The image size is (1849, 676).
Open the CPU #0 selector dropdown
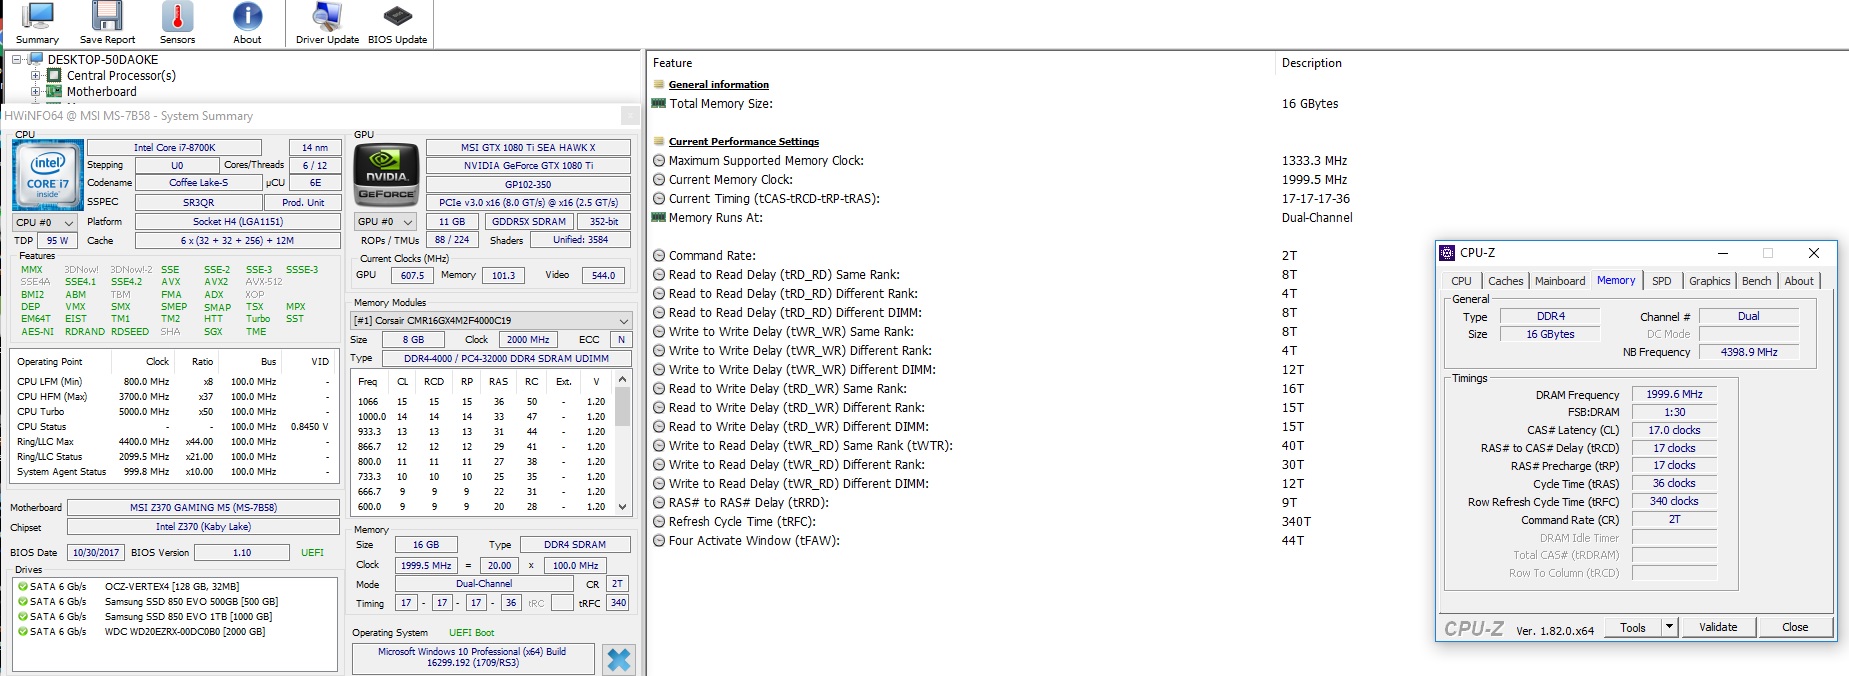click(x=45, y=222)
